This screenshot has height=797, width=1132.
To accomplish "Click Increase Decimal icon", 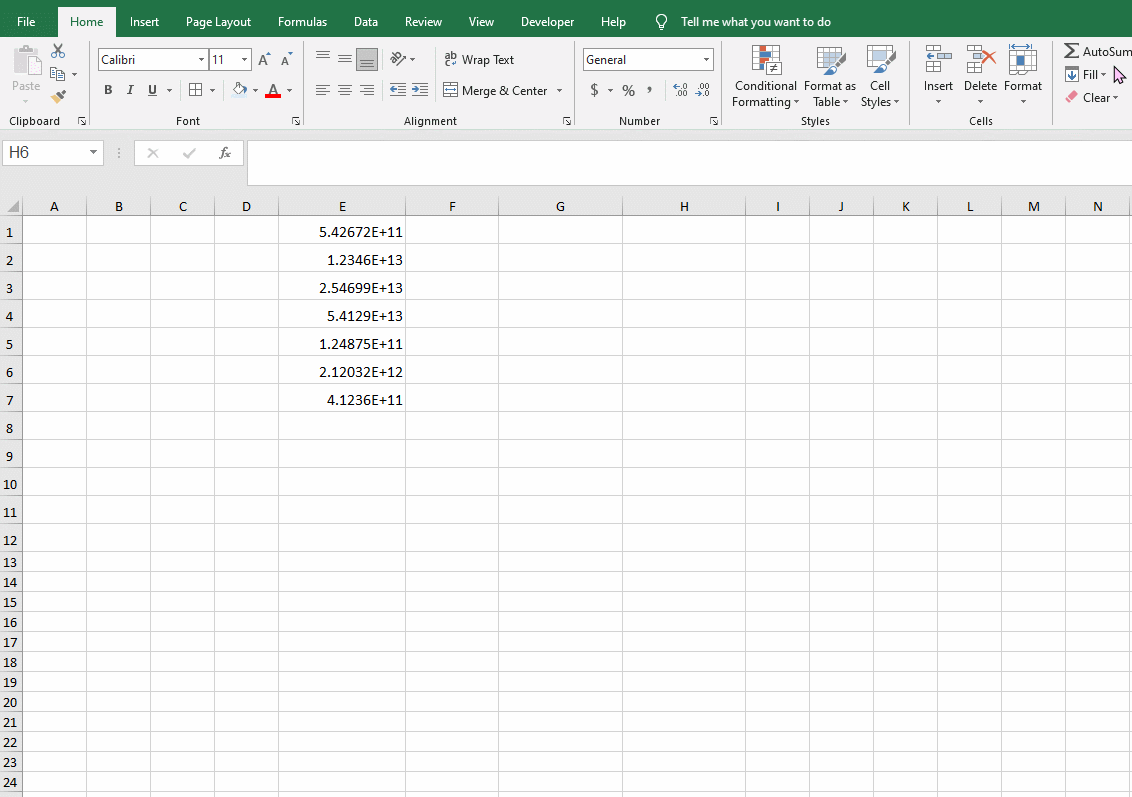I will (x=680, y=90).
